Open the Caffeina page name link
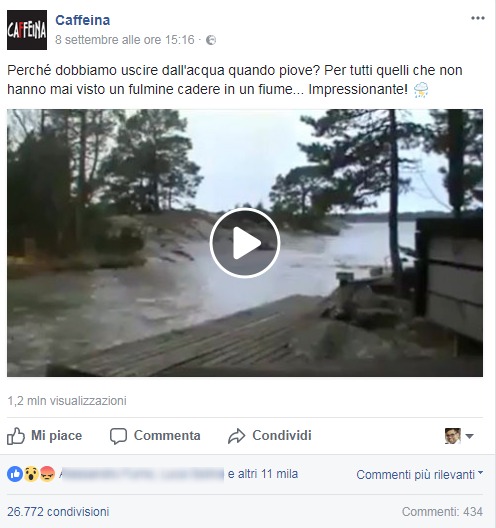 pyautogui.click(x=82, y=20)
